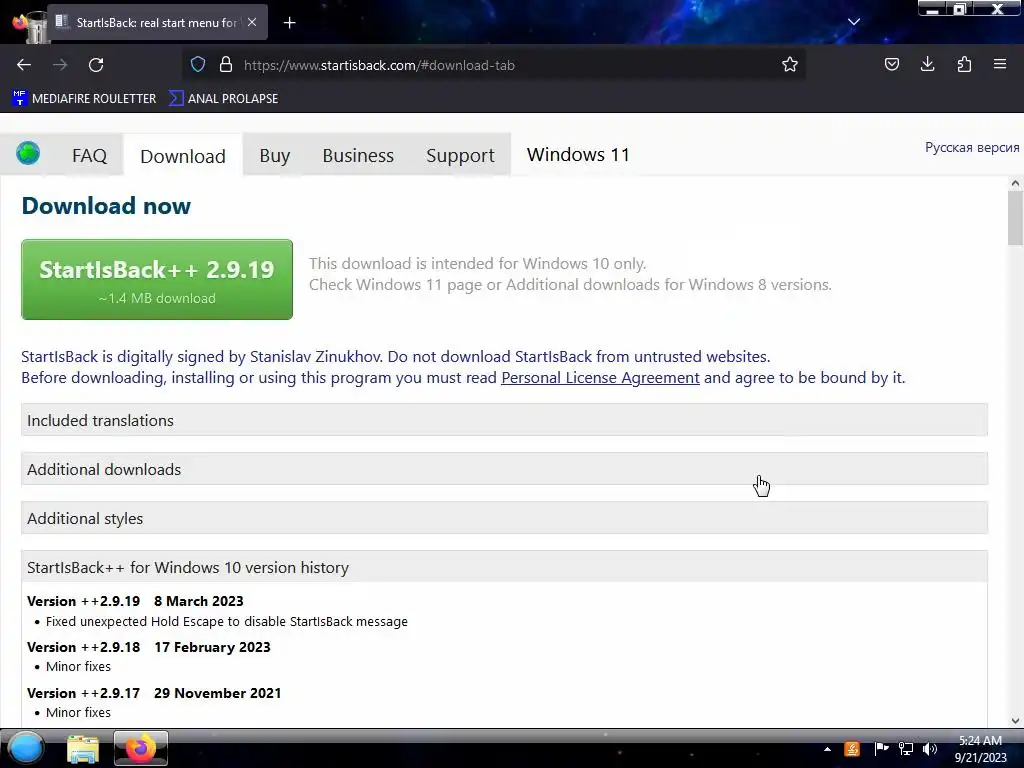The image size is (1024, 768).
Task: Click the taskbar clock showing 5:24 AM
Action: [x=980, y=749]
